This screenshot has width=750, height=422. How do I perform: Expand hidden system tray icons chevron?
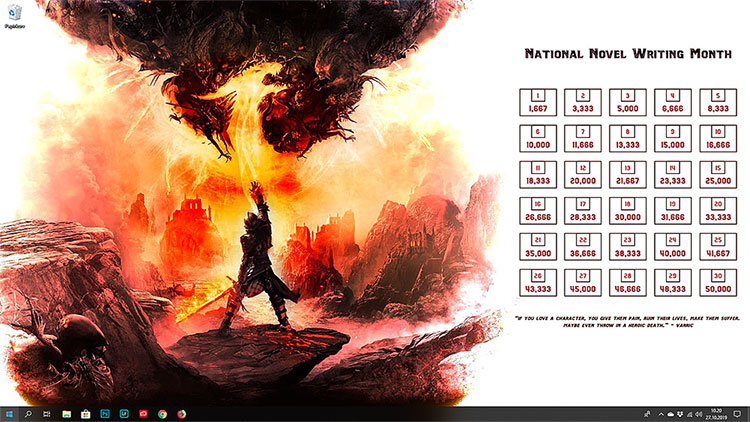(661, 414)
